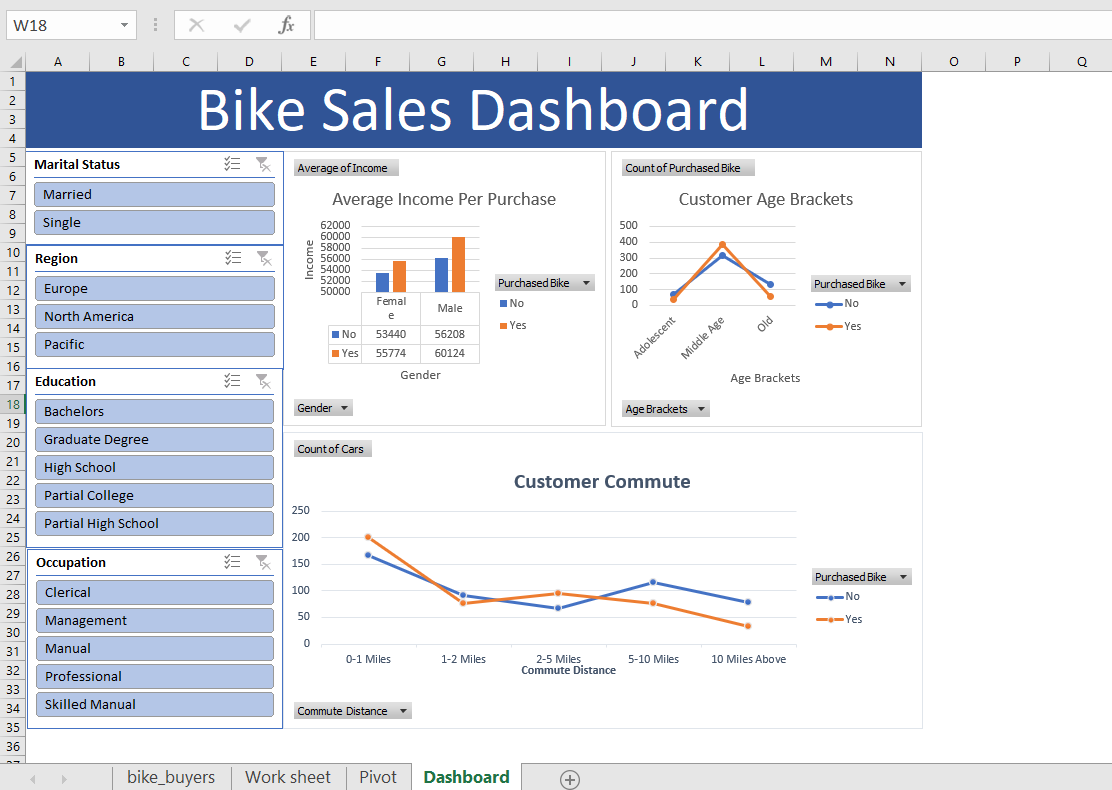Toggle multi-select in Marital Status slicer
This screenshot has height=790, width=1112.
[x=232, y=164]
